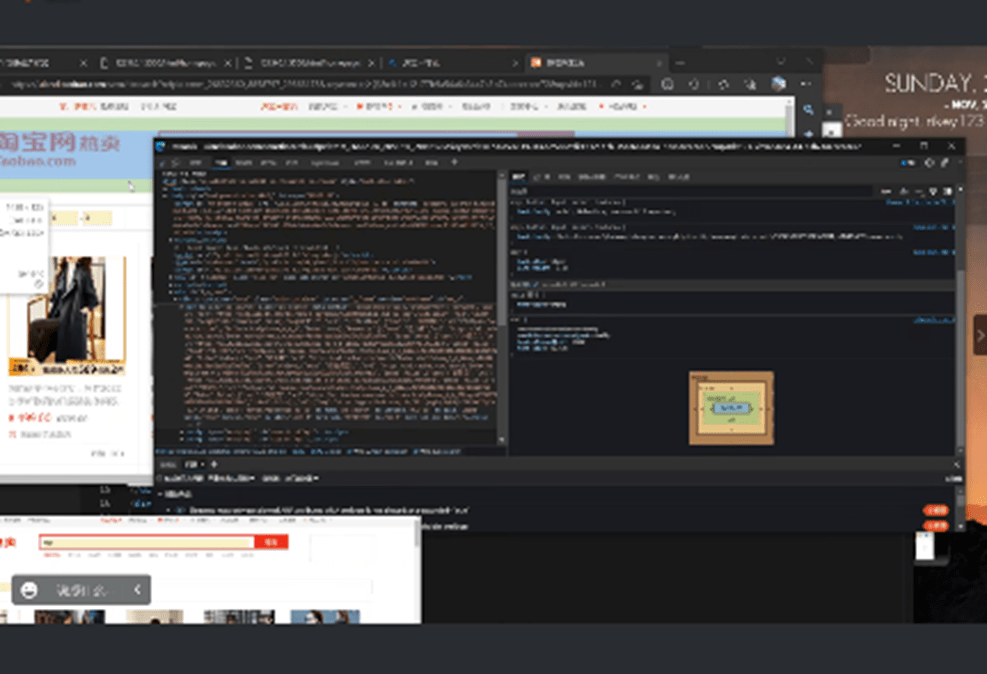Add a tool to the drawer plus icon
Screen dimensions: 987x674
pos(214,464)
